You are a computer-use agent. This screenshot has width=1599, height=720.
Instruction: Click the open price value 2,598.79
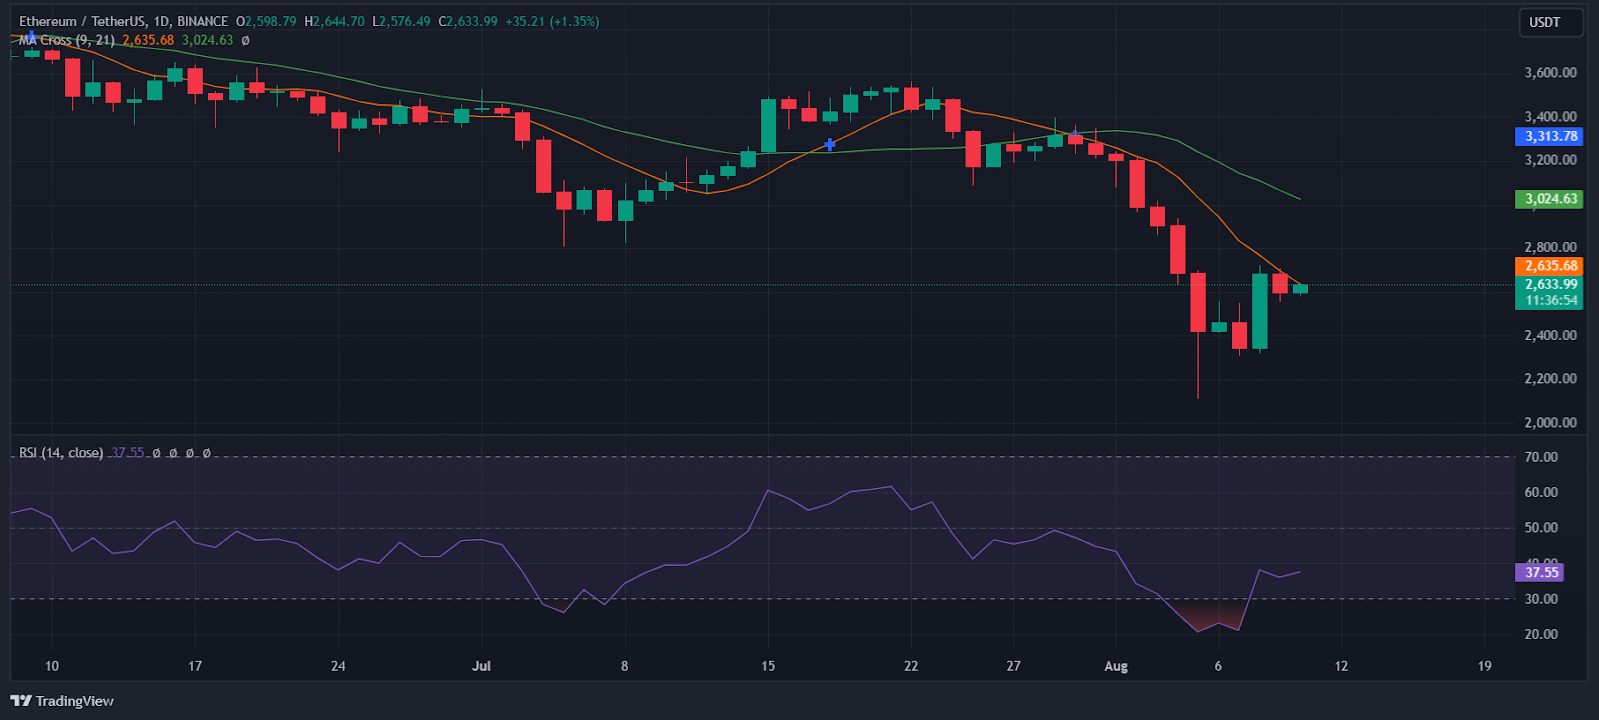(272, 21)
